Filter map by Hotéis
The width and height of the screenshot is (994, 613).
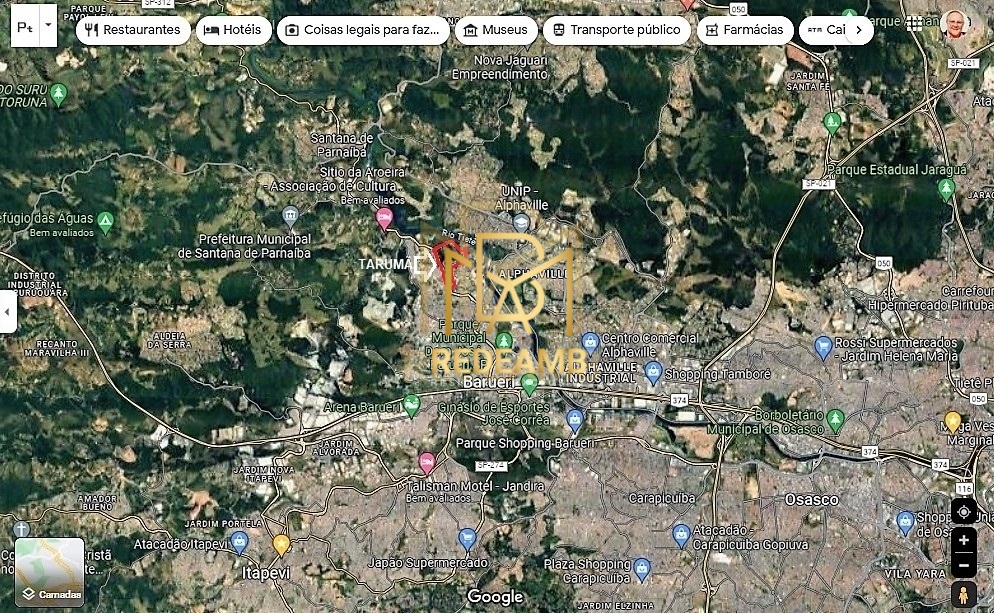tap(233, 30)
